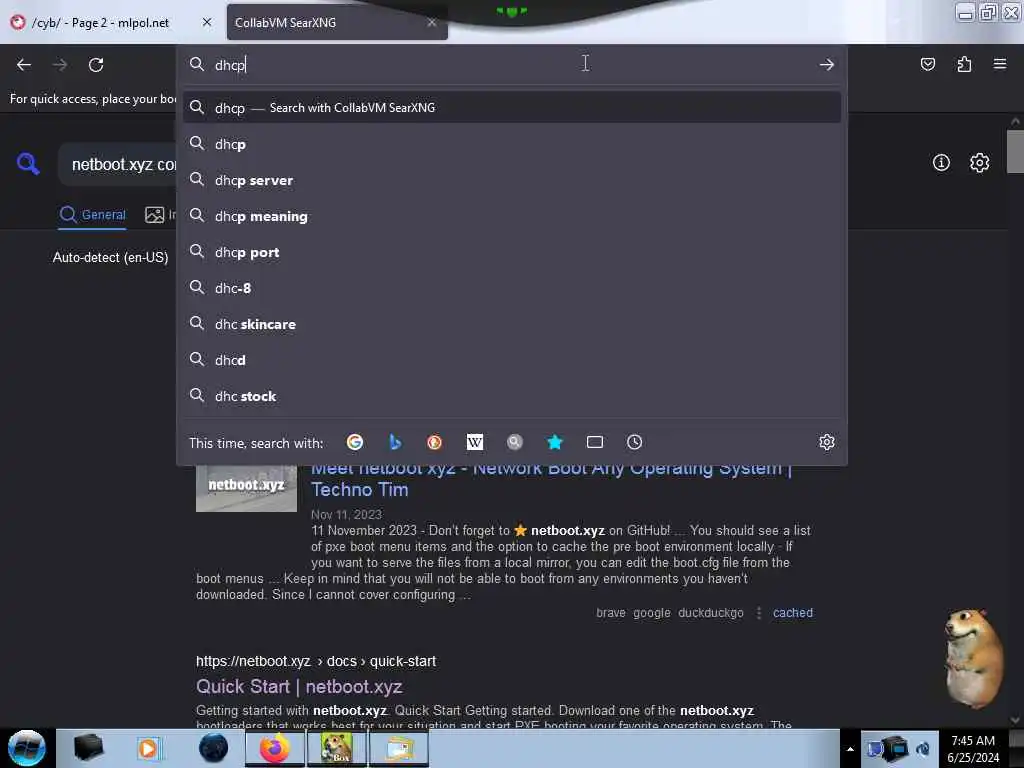Click the SearXNG info circle icon

click(x=941, y=163)
